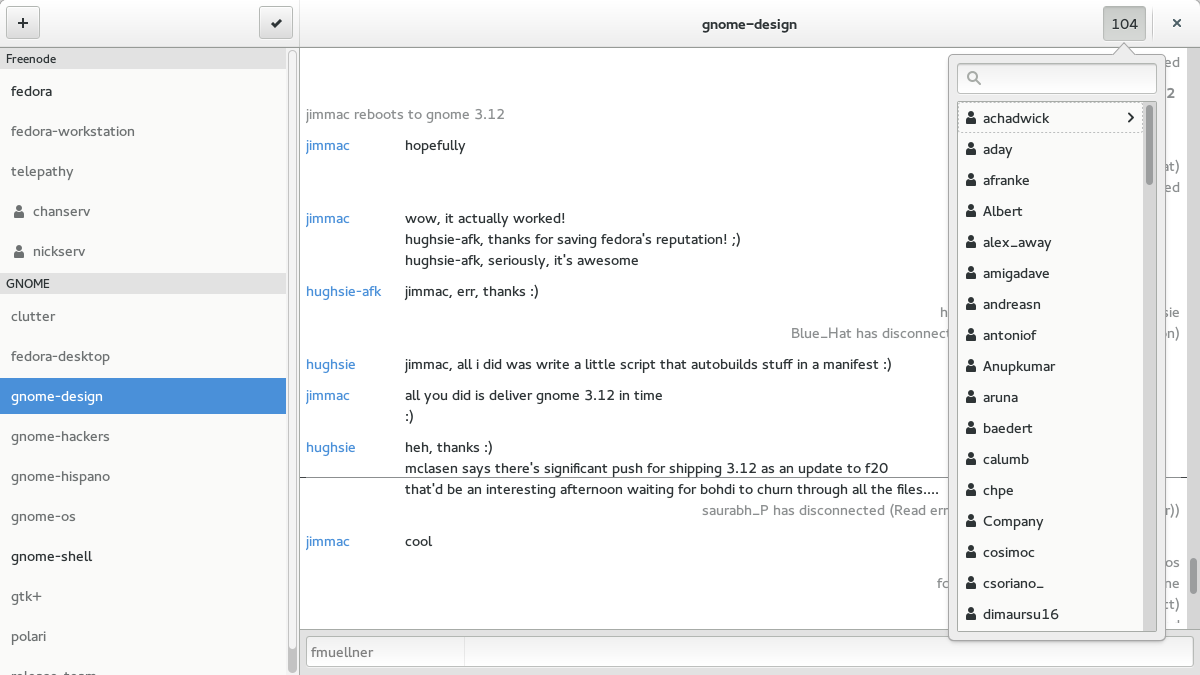Open the gnome-hackers room
This screenshot has width=1200, height=675.
143,436
